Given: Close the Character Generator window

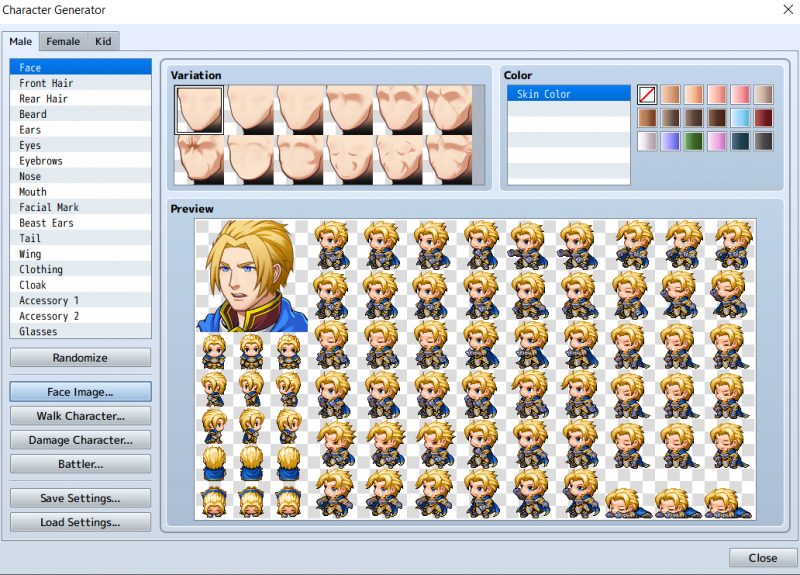Looking at the screenshot, I should [x=788, y=10].
